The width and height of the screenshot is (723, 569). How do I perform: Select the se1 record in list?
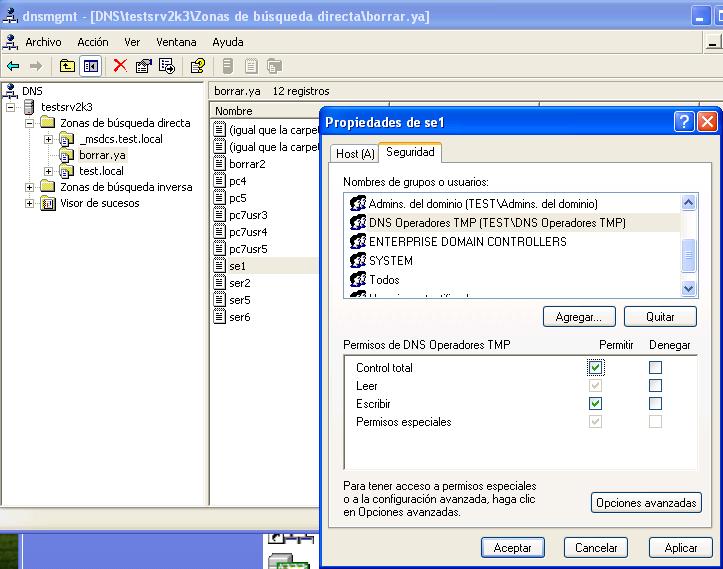pyautogui.click(x=237, y=266)
